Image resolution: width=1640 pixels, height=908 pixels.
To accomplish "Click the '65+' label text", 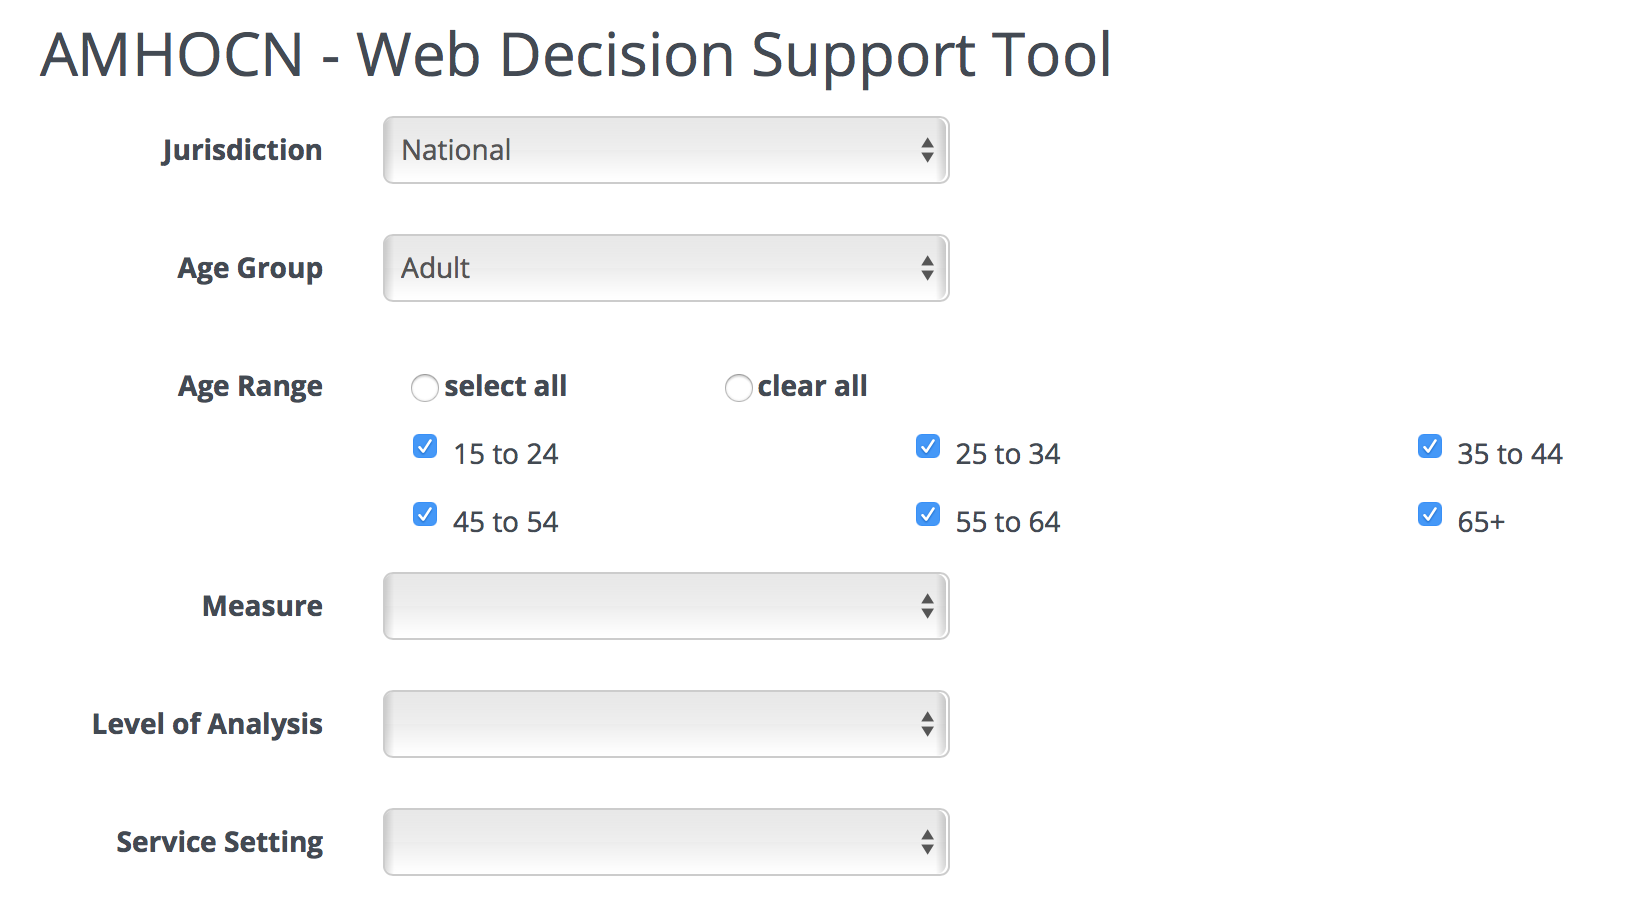I will tap(1481, 522).
